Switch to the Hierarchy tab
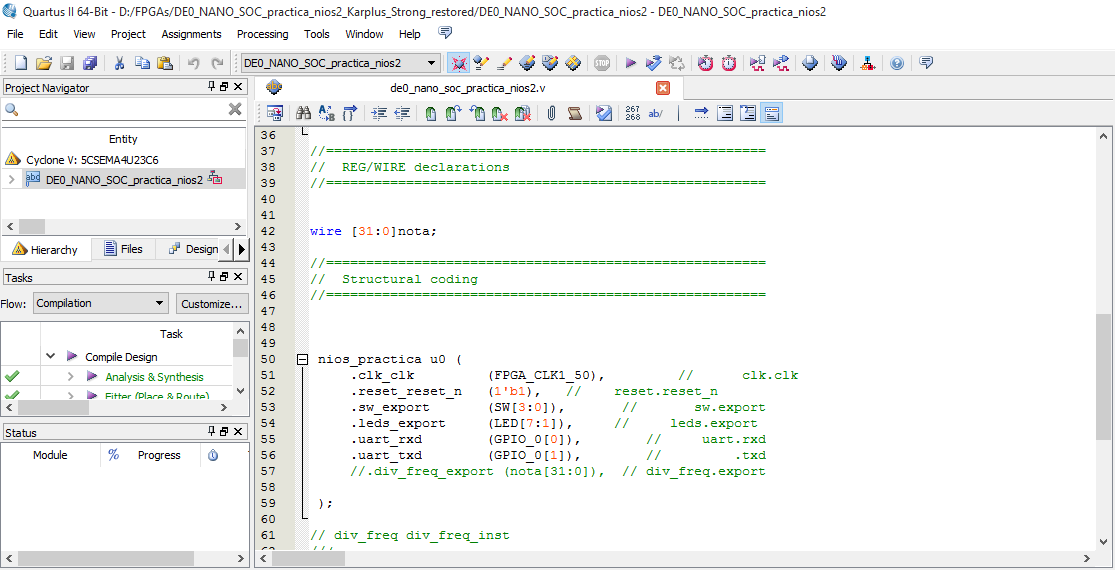The height and width of the screenshot is (570, 1115). (x=46, y=249)
